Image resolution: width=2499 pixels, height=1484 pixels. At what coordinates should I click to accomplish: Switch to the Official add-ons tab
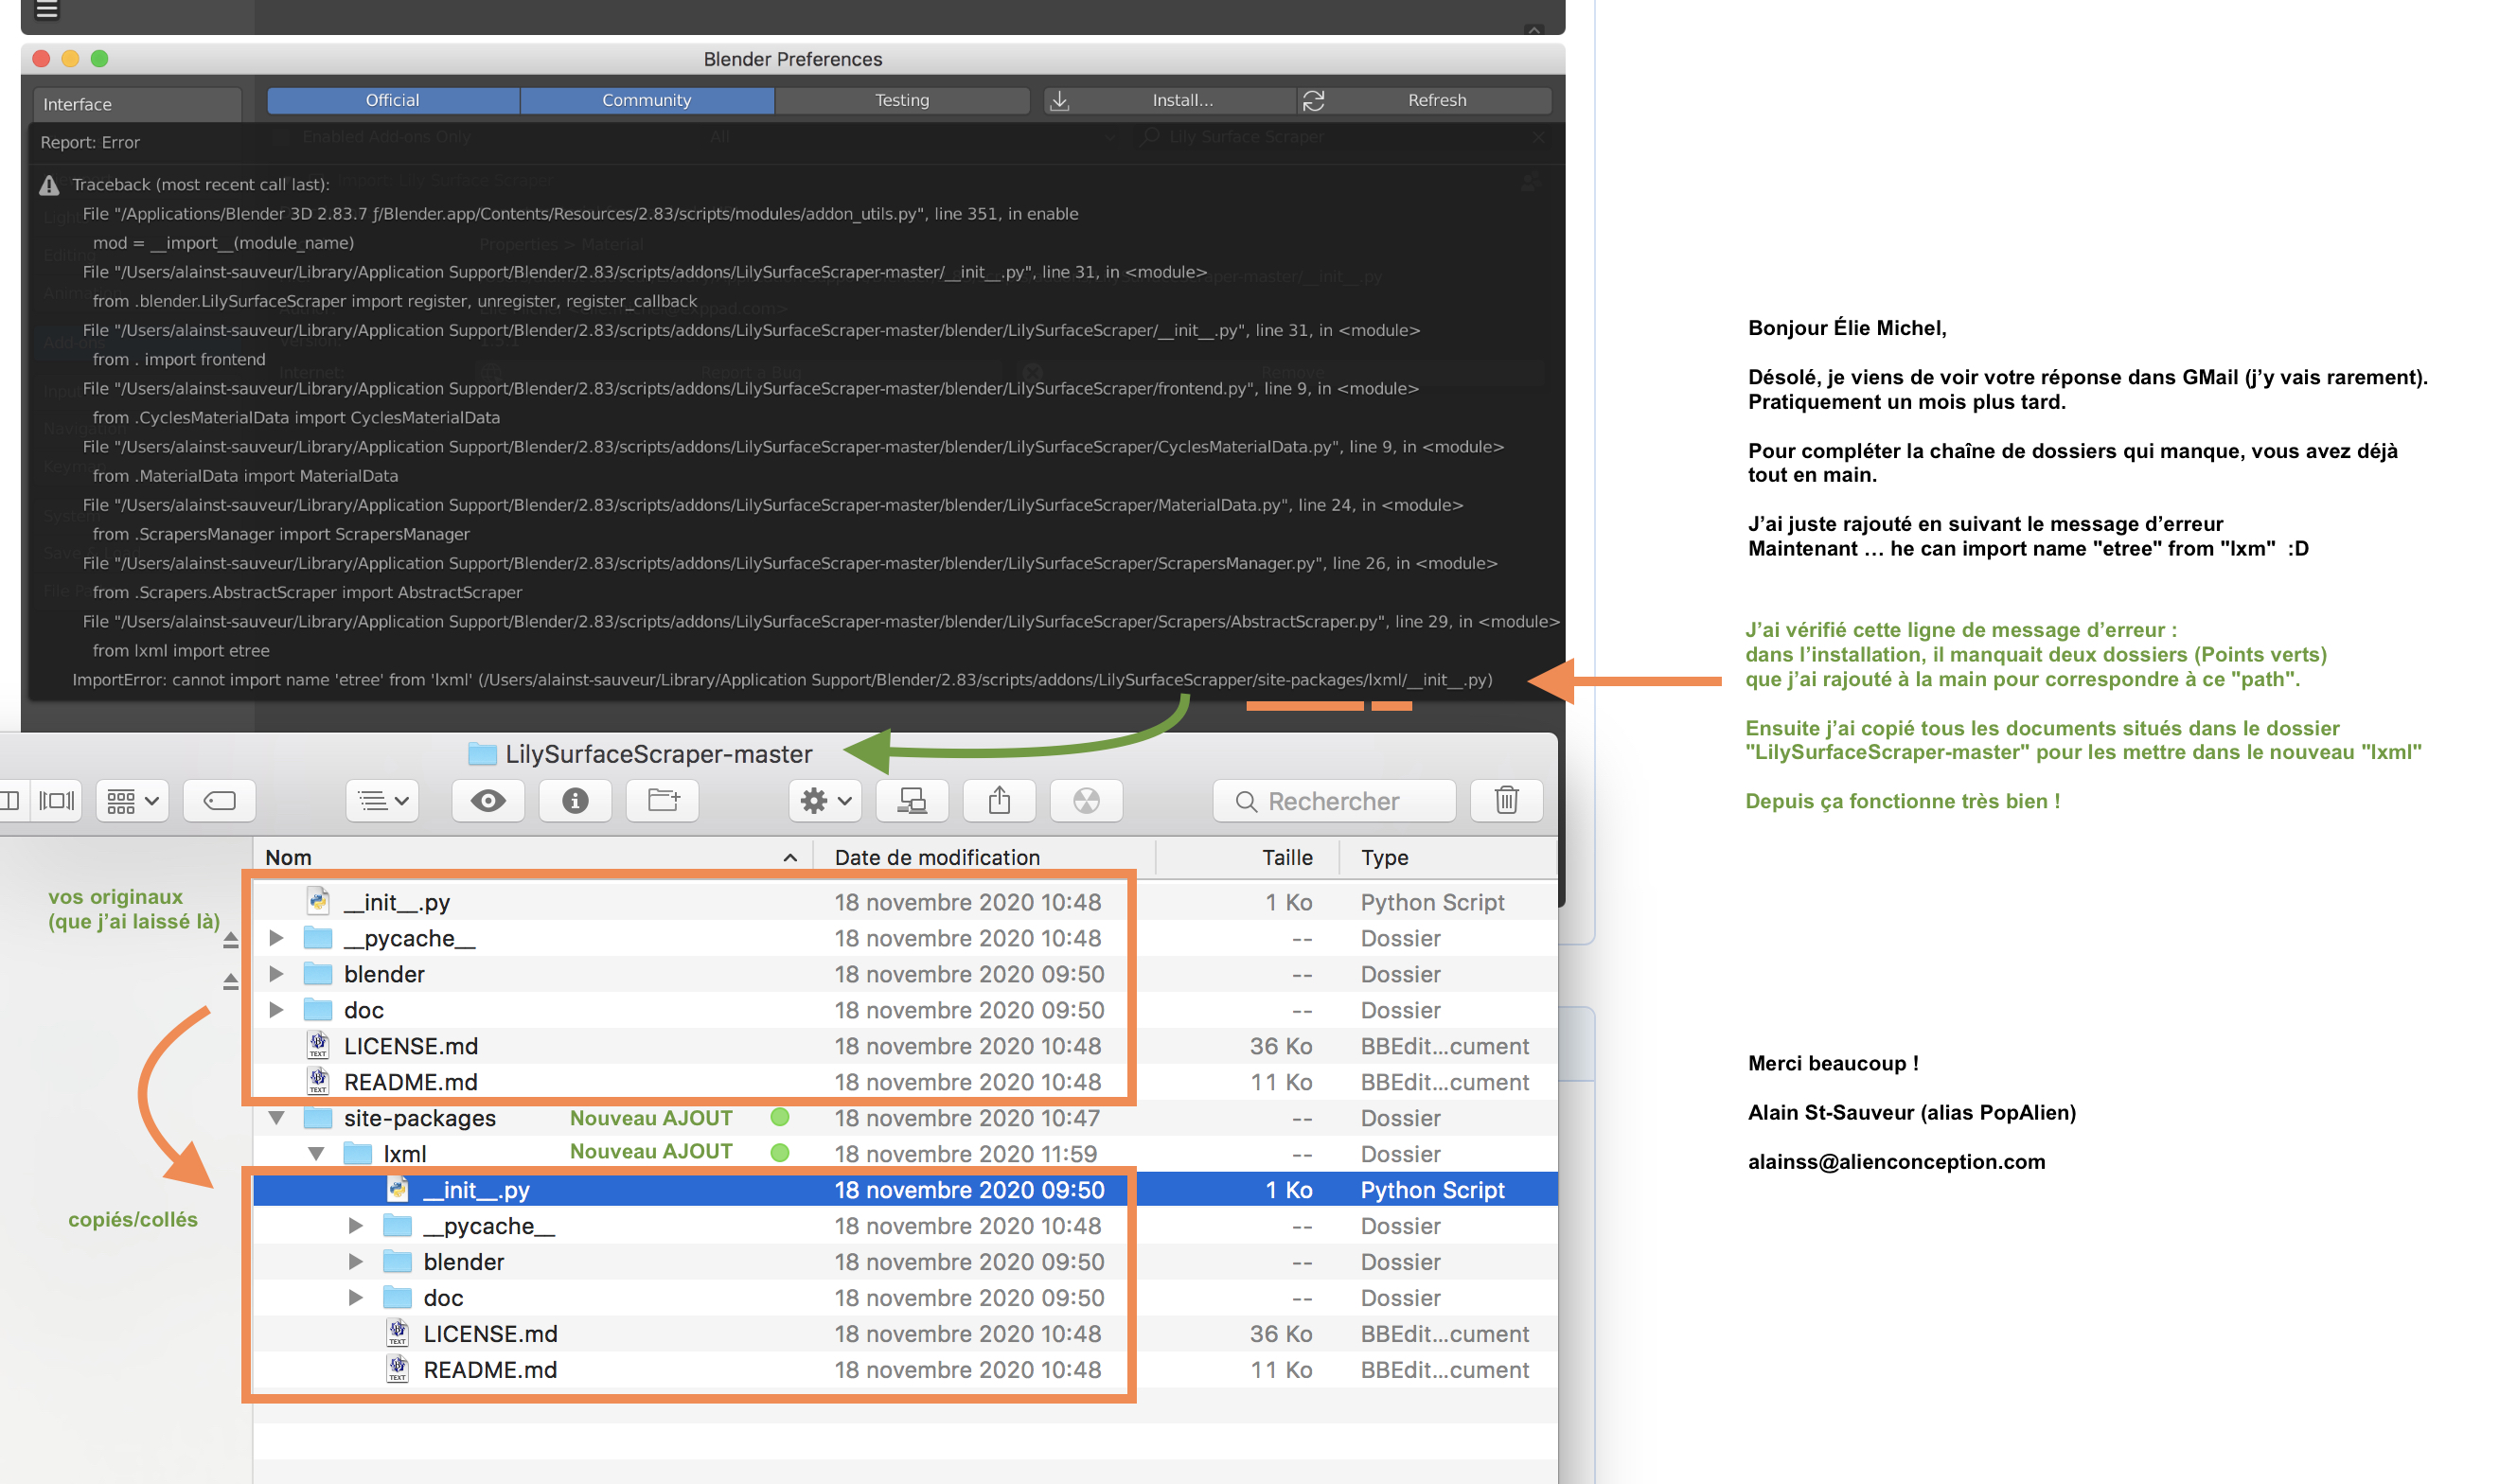[392, 100]
